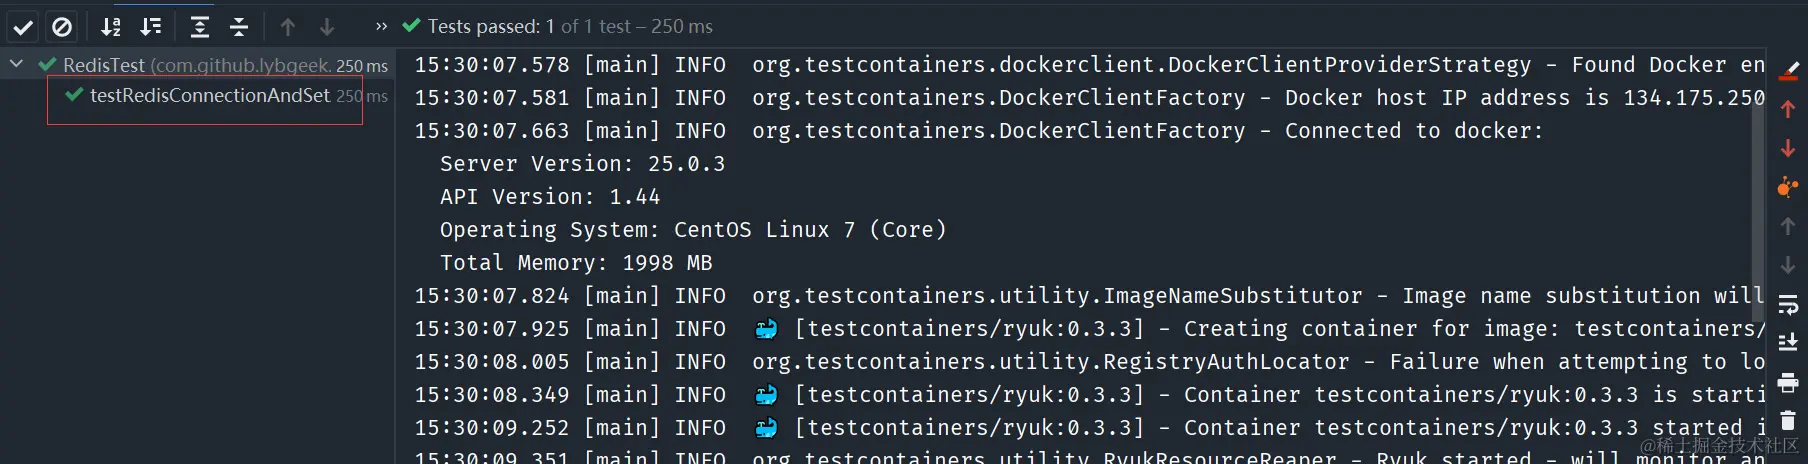Toggle soft-wrap for console output
This screenshot has width=1808, height=464.
click(x=1788, y=305)
